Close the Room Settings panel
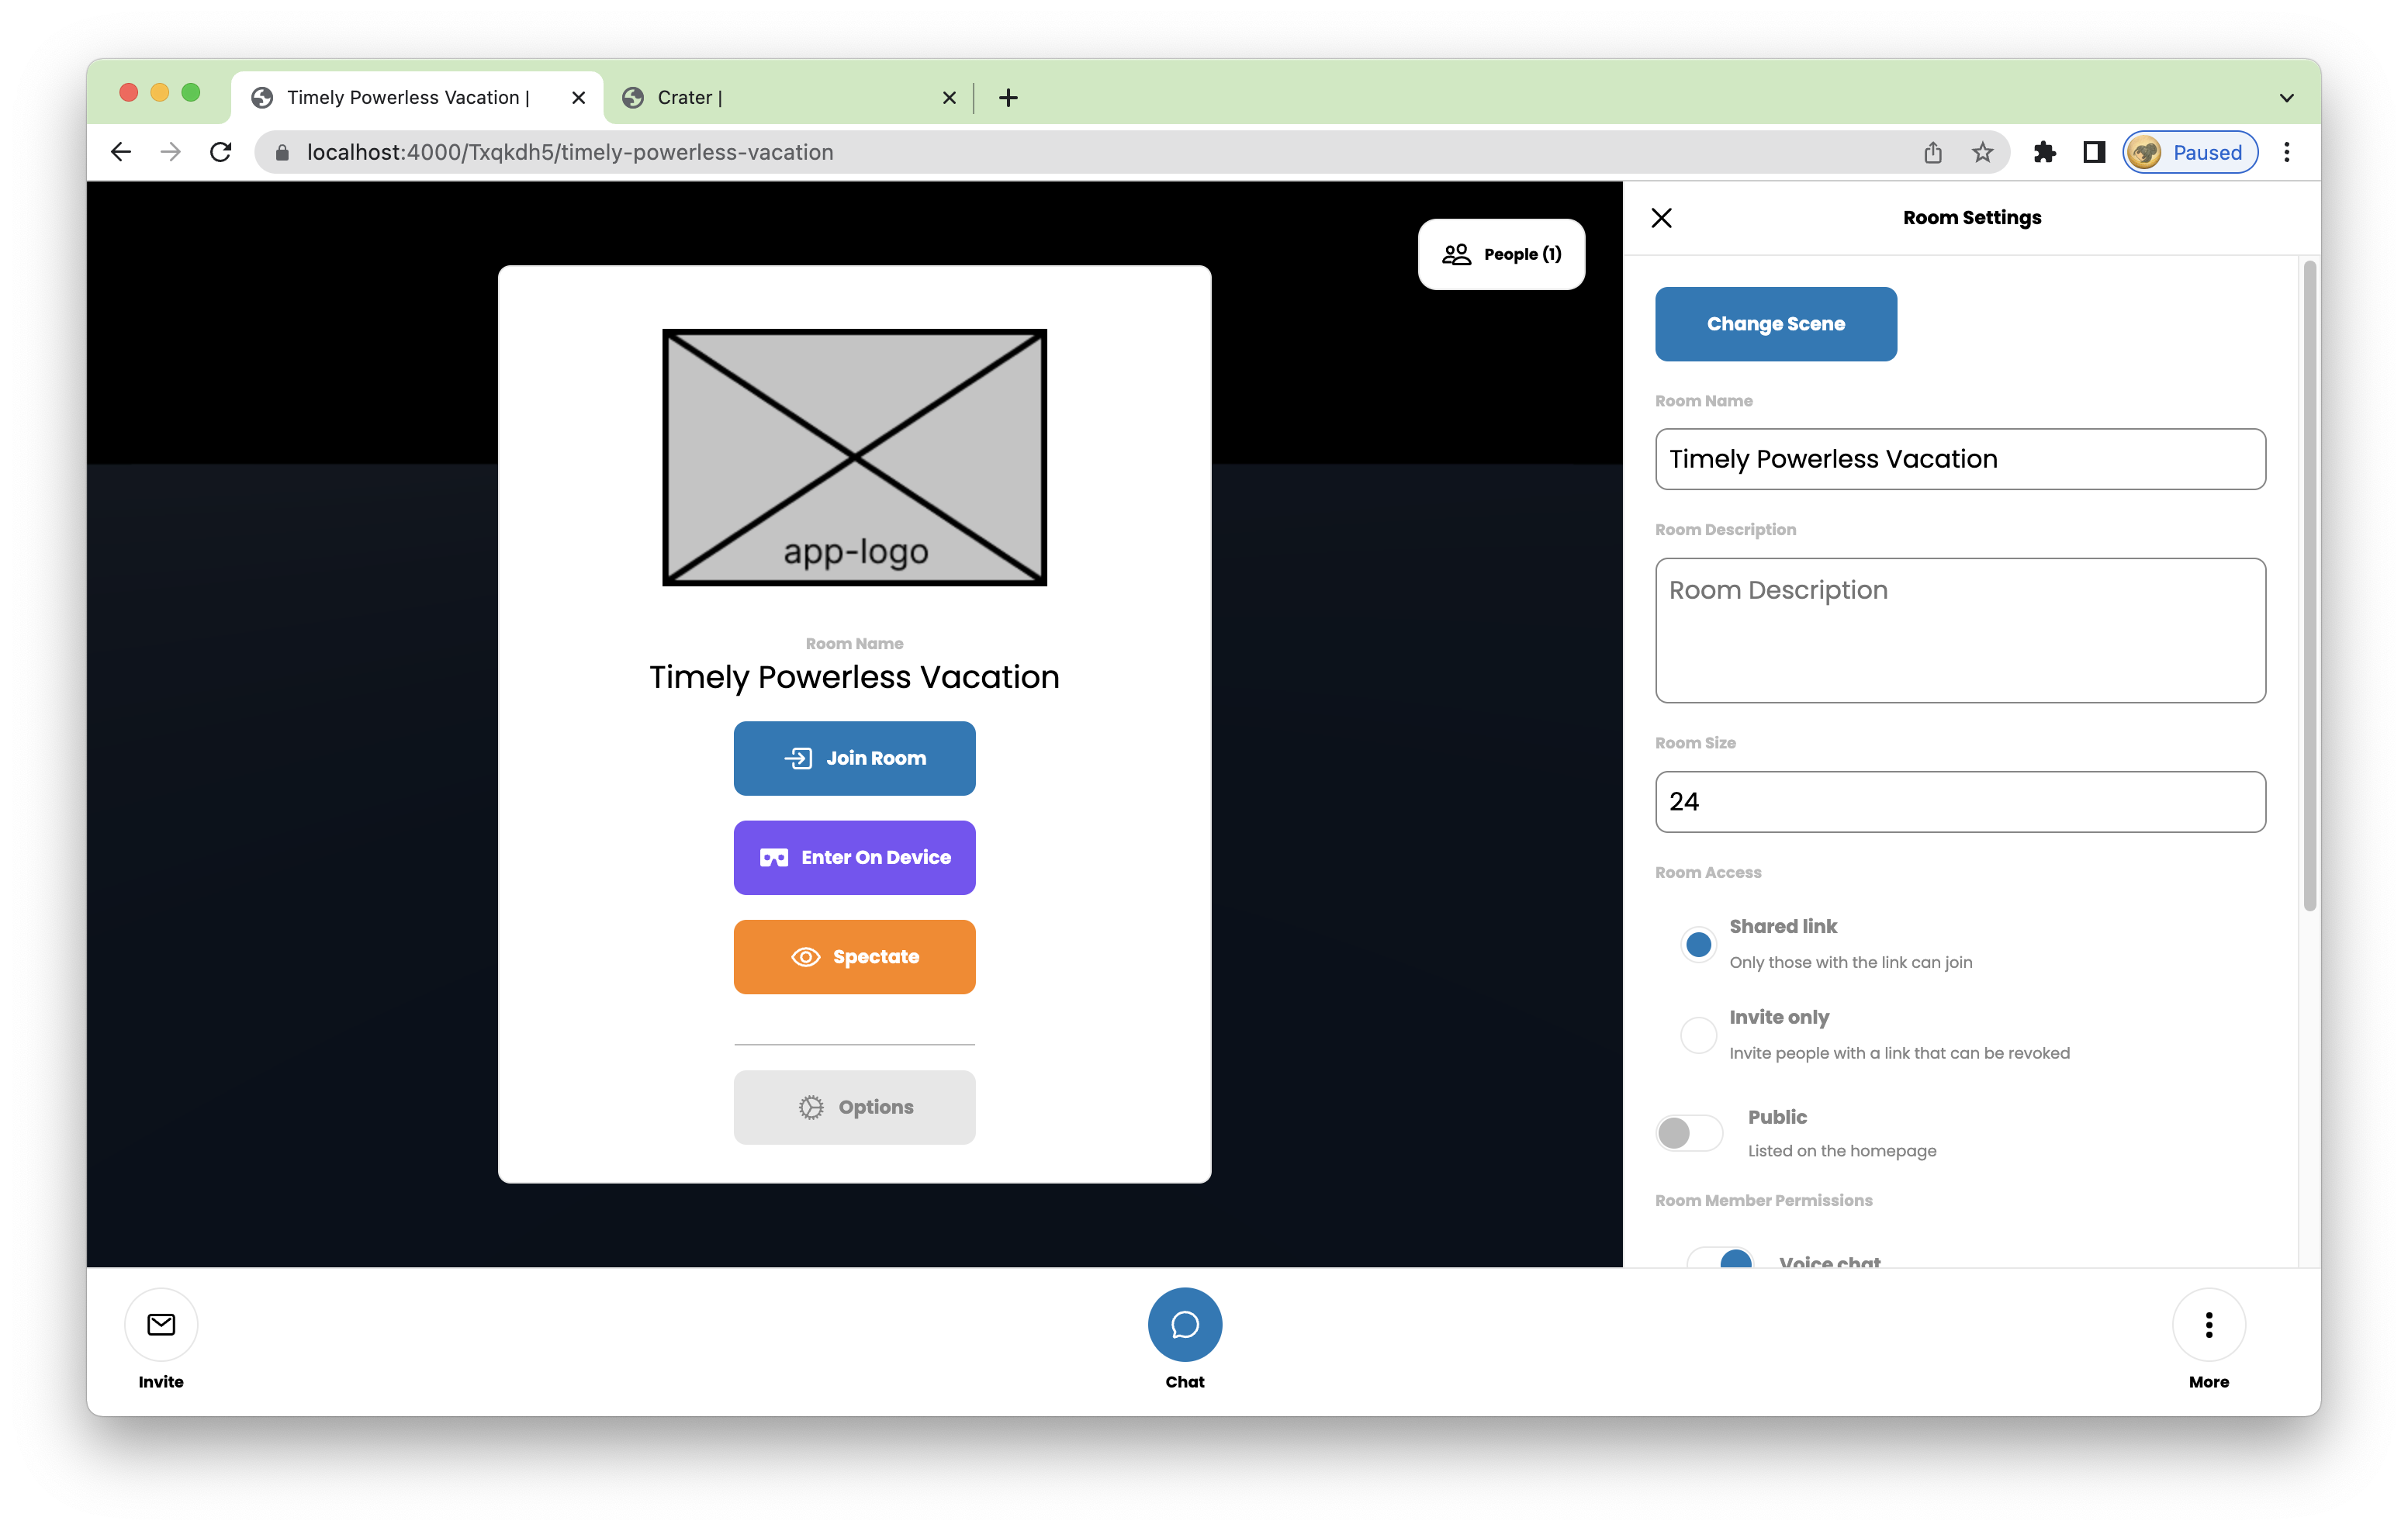Screen dimensions: 2408x1531 tap(1661, 218)
